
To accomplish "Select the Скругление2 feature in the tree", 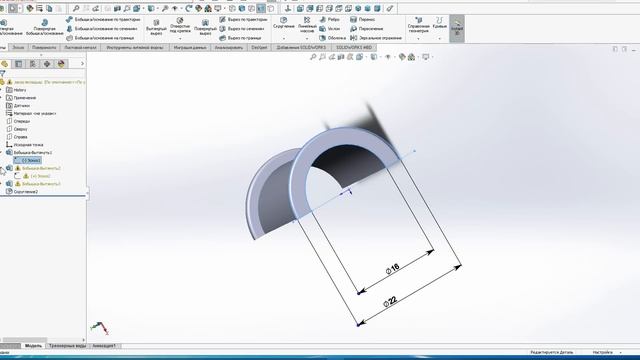I will tap(22, 191).
